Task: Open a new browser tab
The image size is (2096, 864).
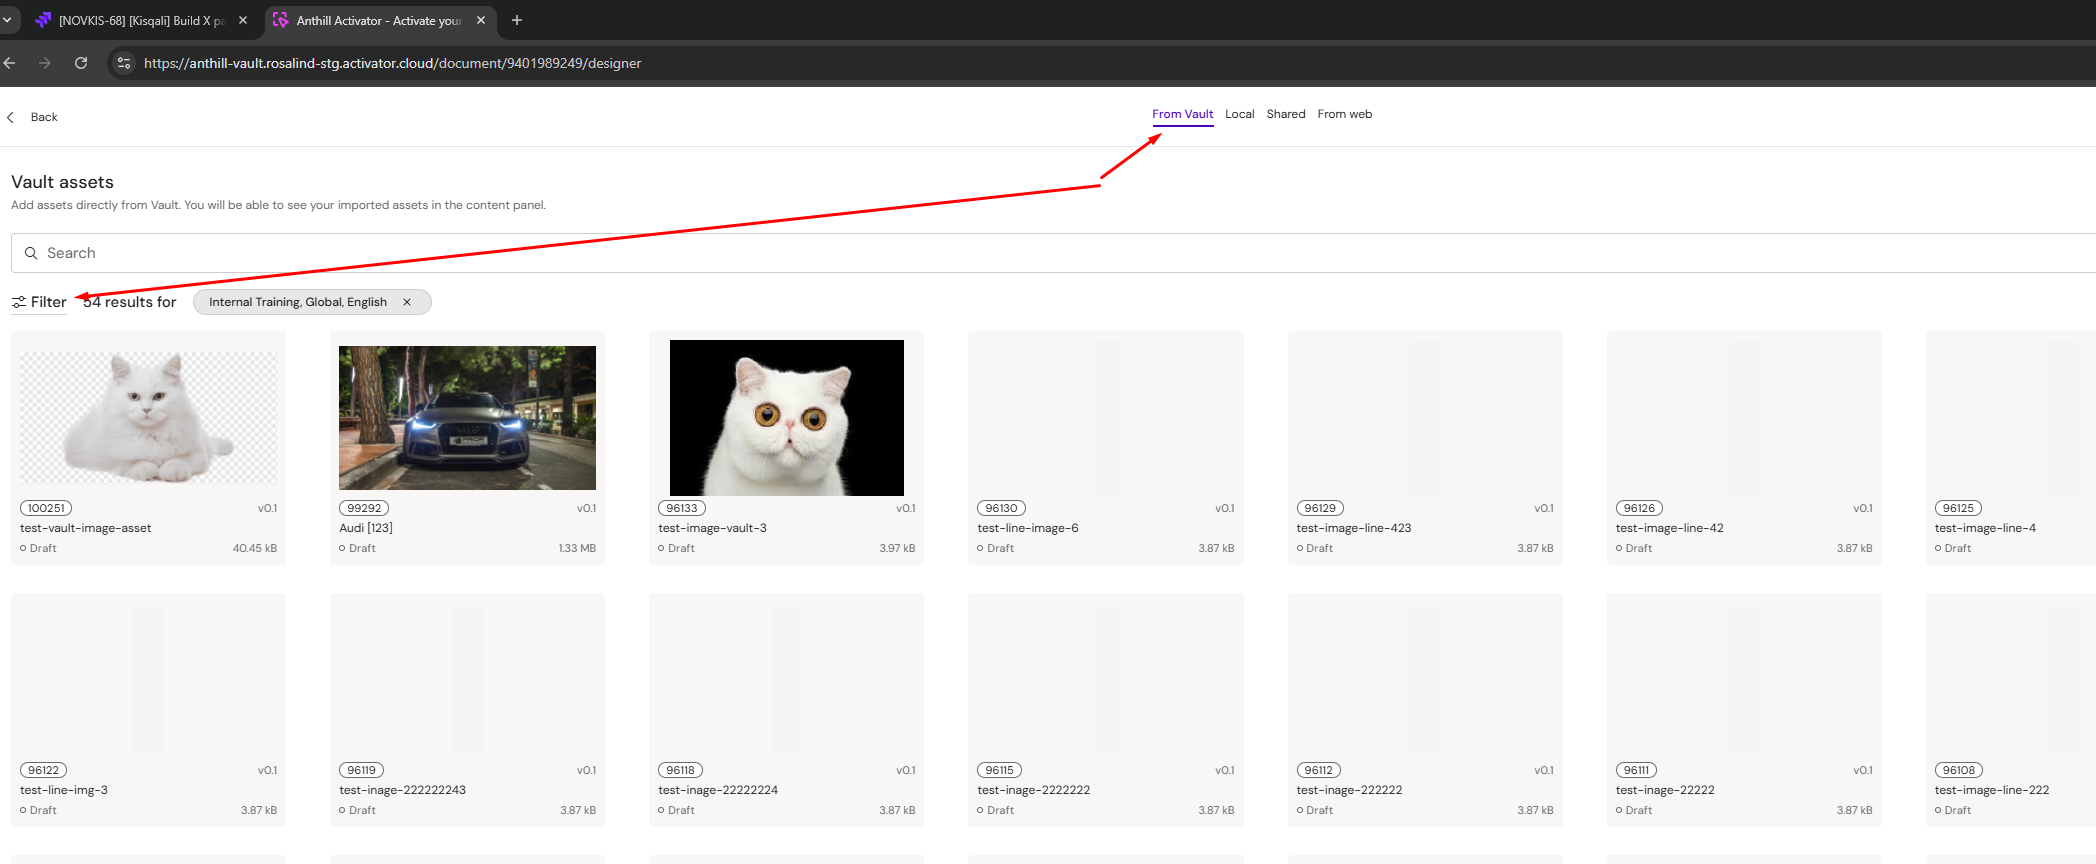Action: click(517, 20)
